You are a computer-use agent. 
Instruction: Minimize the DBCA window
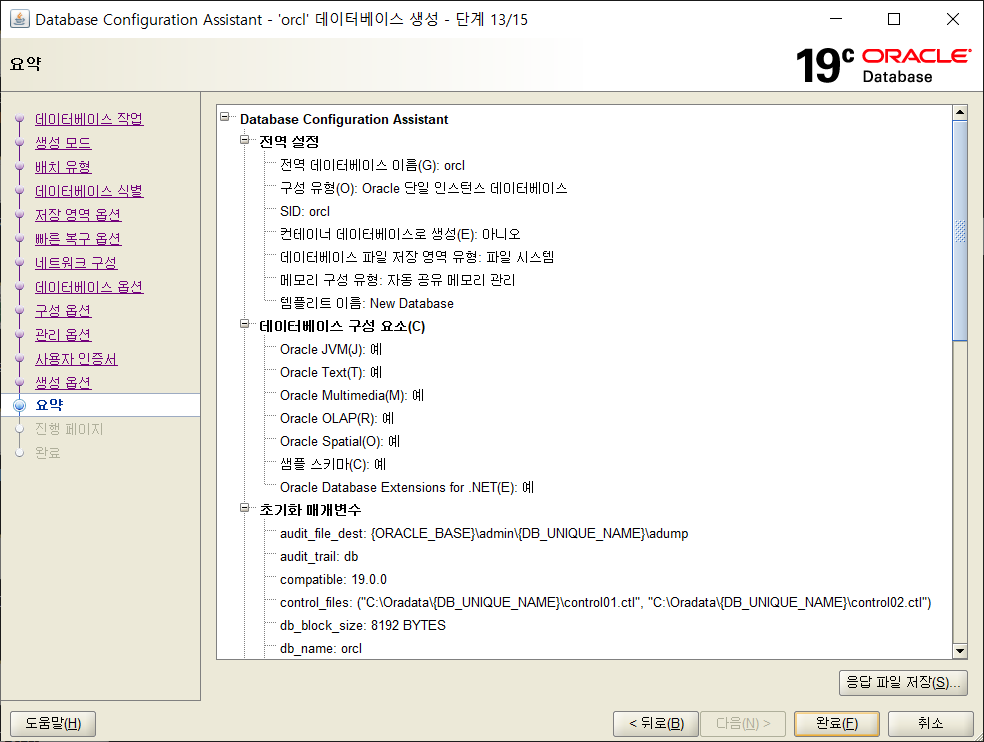(836, 19)
